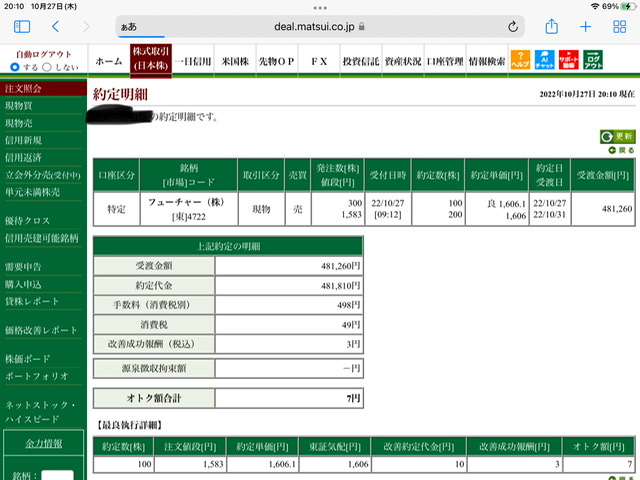This screenshot has width=640, height=480.
Task: Open the 情報検索 tab
Action: [487, 61]
